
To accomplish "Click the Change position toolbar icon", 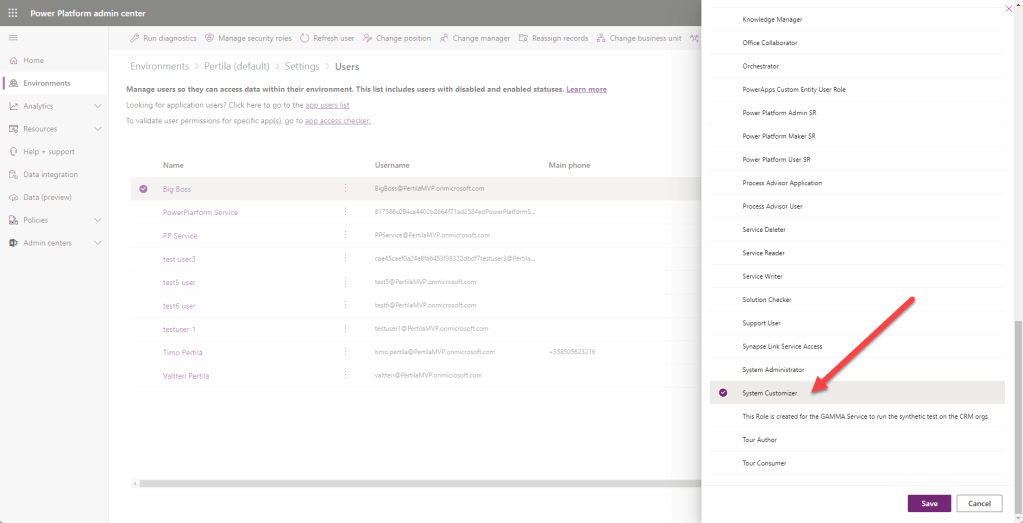I will [368, 38].
